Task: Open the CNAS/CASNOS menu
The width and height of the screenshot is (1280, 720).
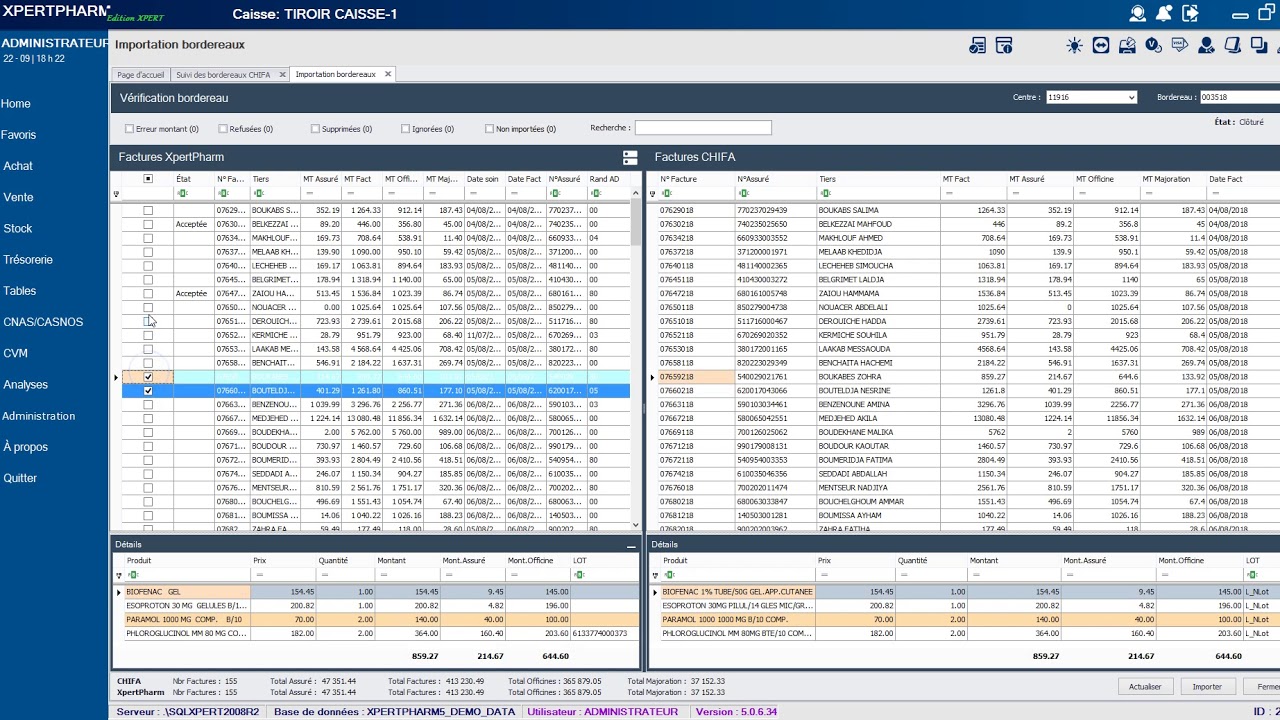Action: (43, 322)
